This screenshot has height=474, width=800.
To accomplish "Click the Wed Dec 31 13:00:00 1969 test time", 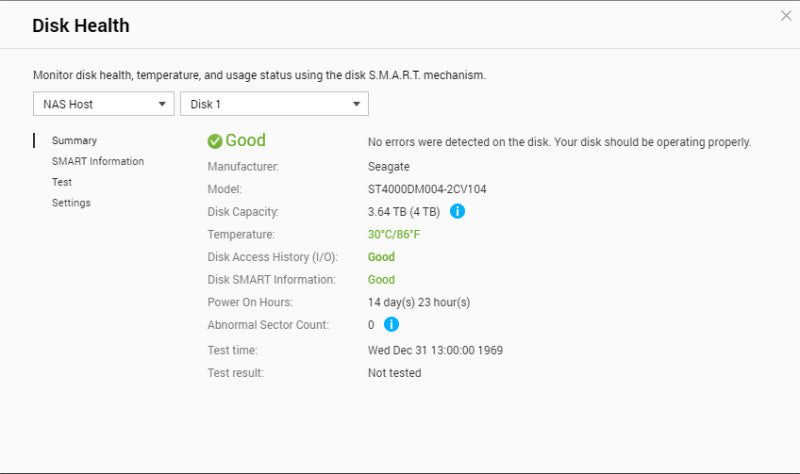I will click(435, 351).
